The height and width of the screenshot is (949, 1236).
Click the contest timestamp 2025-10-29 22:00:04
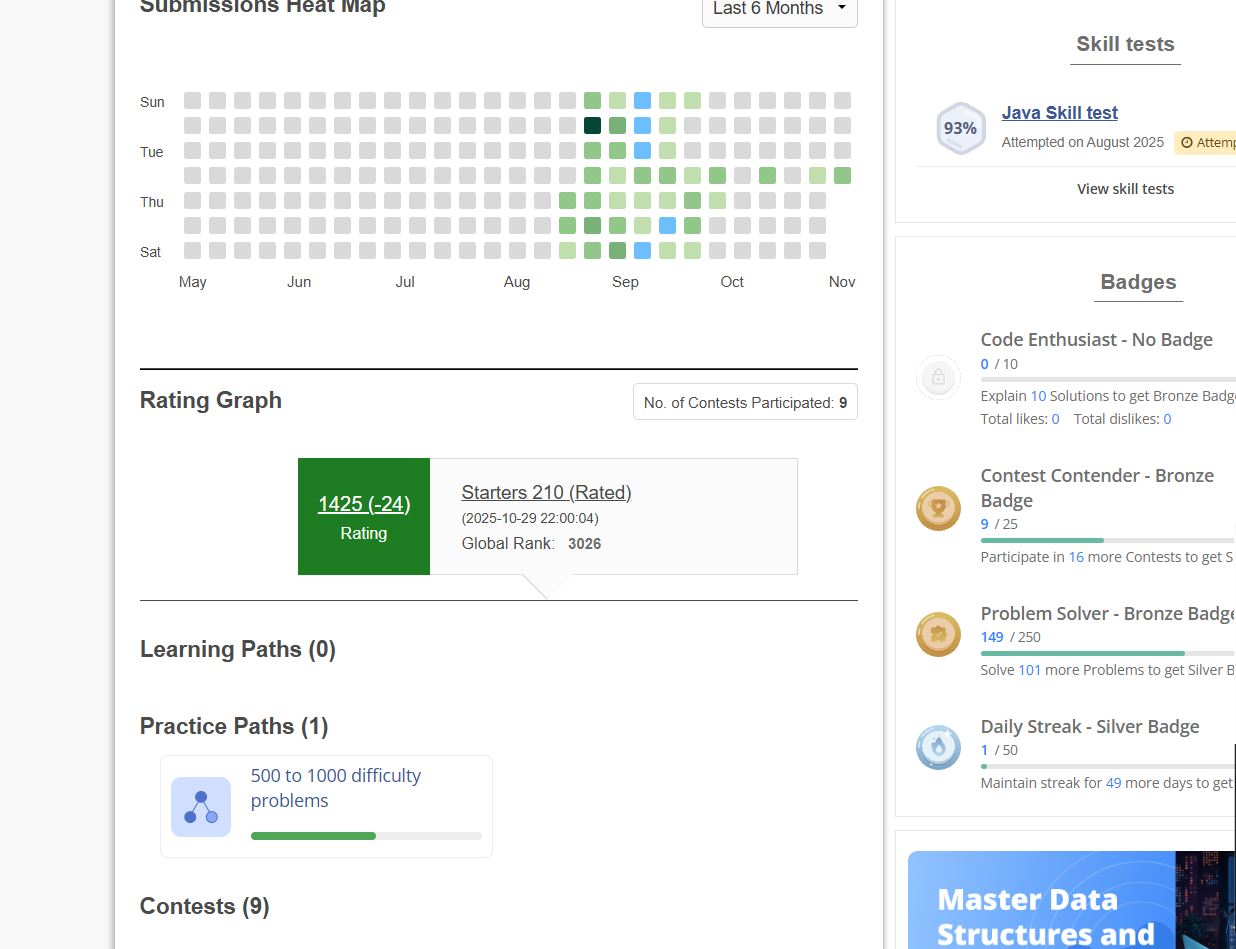coord(530,518)
